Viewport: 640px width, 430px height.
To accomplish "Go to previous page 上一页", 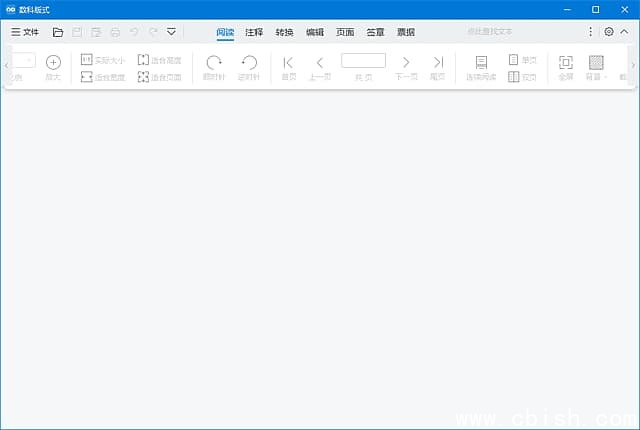I will coord(320,68).
